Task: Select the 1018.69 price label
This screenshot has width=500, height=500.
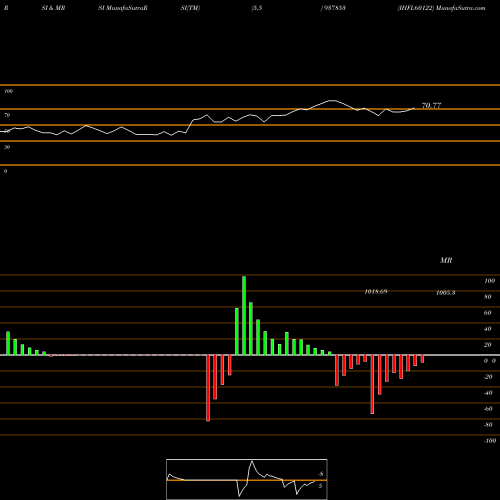Action: point(376,292)
